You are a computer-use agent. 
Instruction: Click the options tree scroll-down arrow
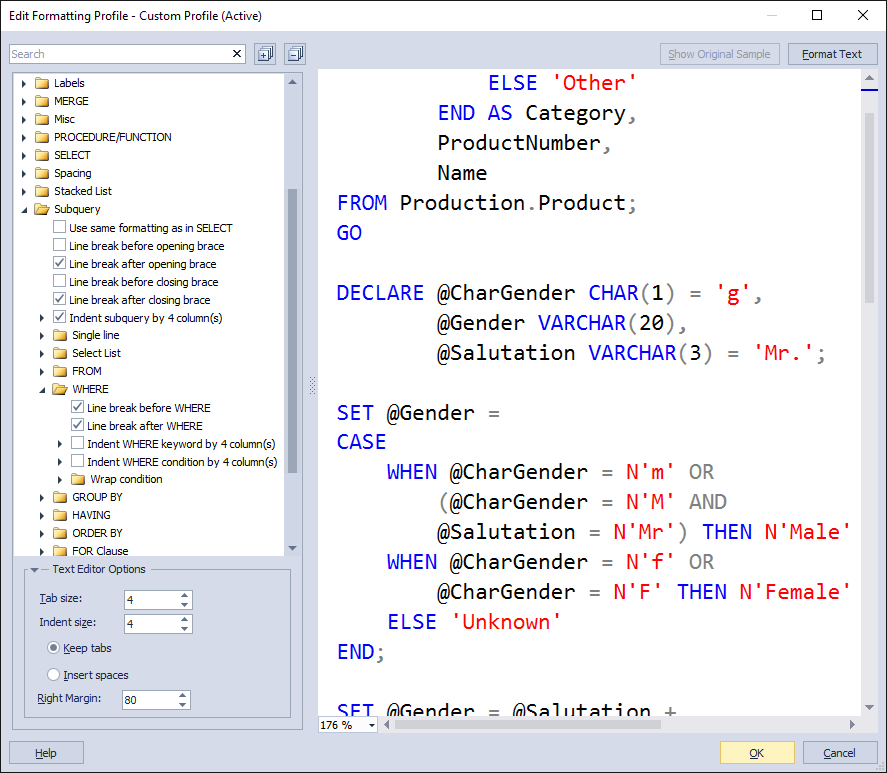[x=292, y=548]
